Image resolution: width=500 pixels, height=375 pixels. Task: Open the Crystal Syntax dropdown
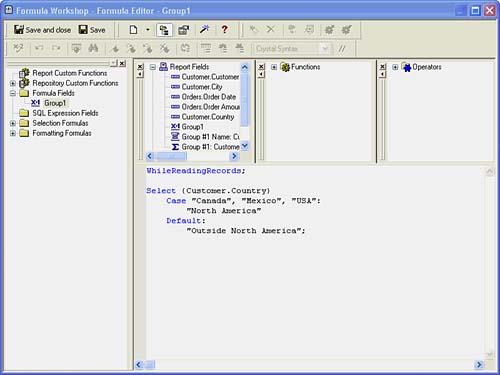coord(292,49)
